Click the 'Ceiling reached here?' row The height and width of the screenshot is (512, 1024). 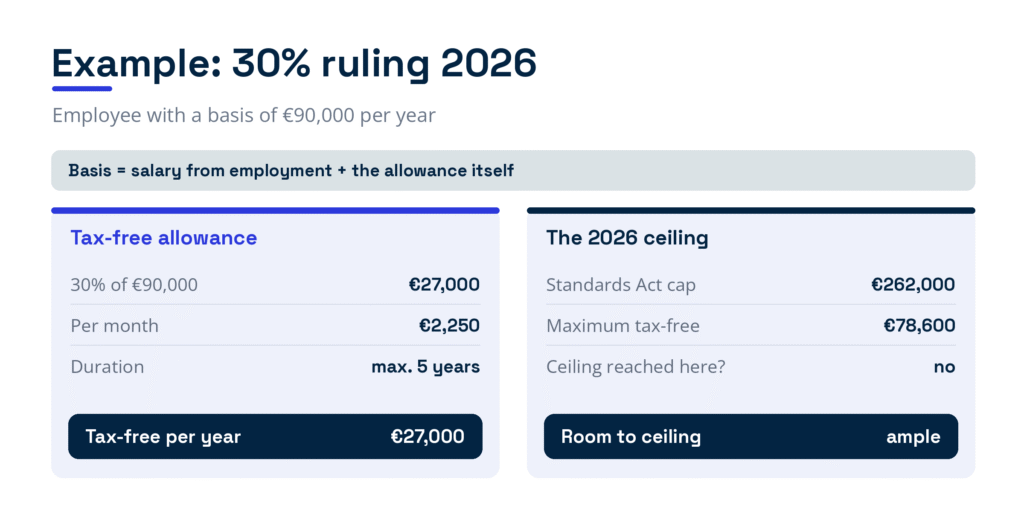click(751, 366)
